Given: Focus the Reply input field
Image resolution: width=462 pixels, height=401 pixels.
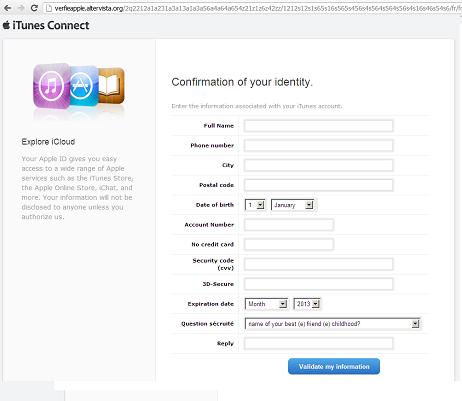Looking at the screenshot, I should (318, 343).
